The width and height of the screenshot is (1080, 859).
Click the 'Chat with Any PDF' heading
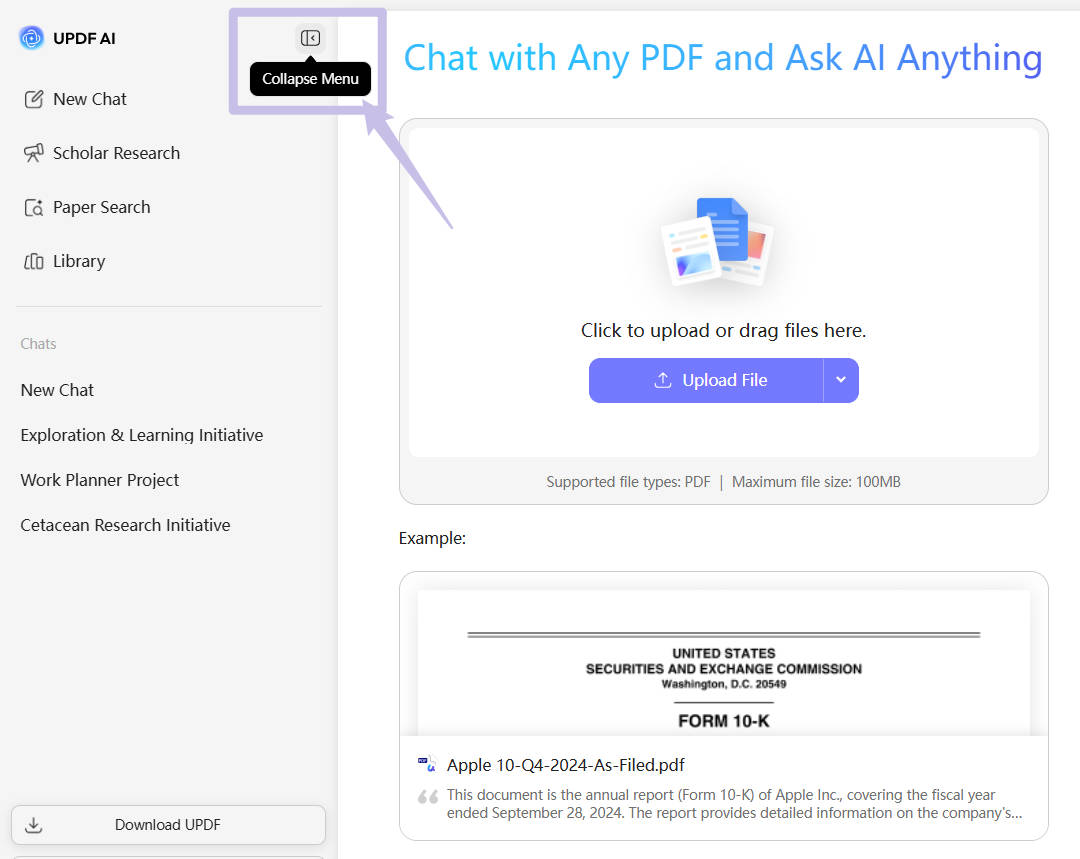tap(723, 58)
